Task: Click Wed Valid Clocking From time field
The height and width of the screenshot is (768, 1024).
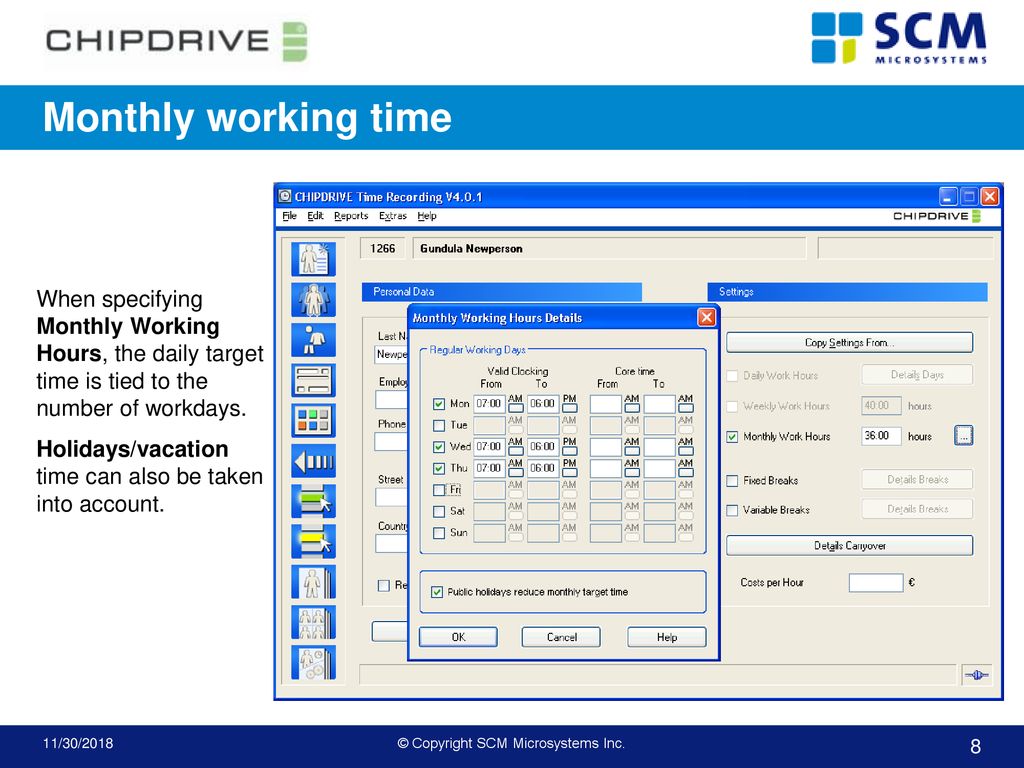Action: [489, 447]
